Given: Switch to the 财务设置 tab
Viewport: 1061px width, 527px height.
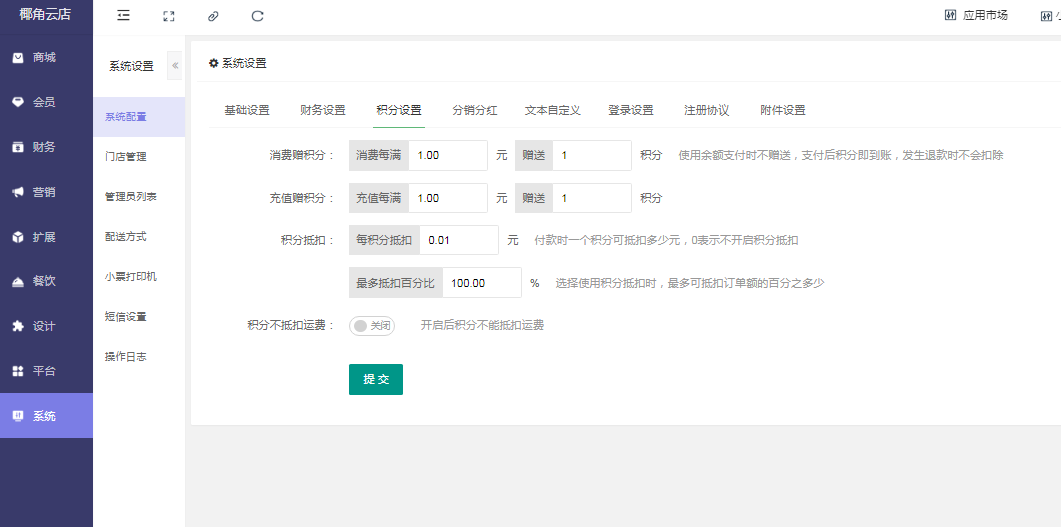Looking at the screenshot, I should (323, 110).
